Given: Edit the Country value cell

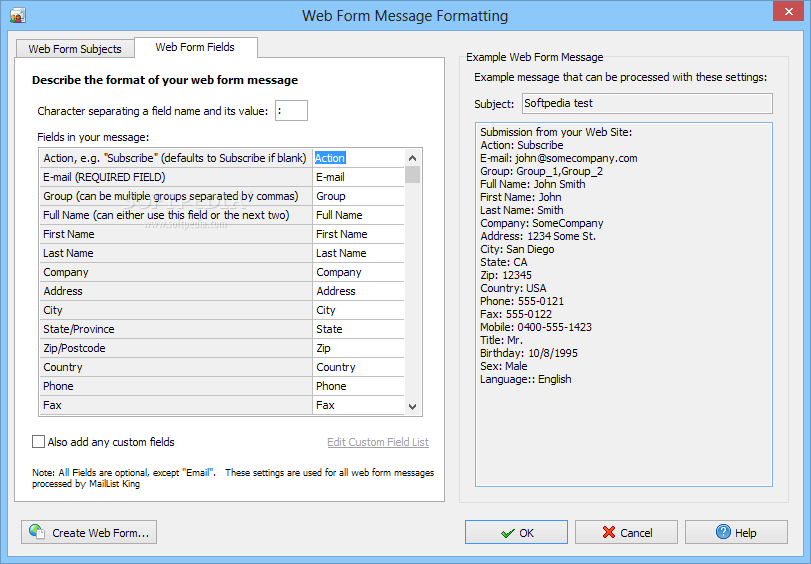Looking at the screenshot, I should pos(358,367).
